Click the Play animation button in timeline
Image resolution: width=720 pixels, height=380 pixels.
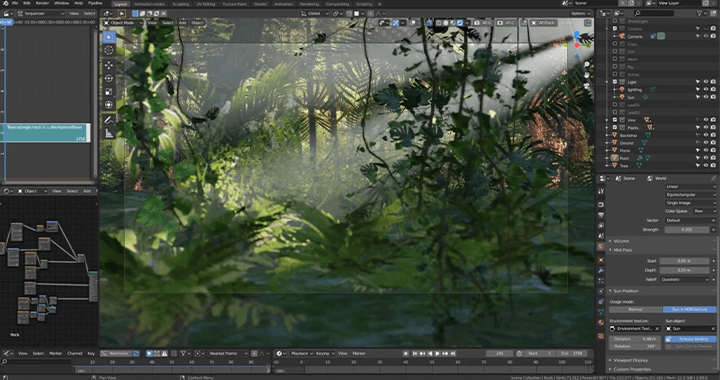438,353
